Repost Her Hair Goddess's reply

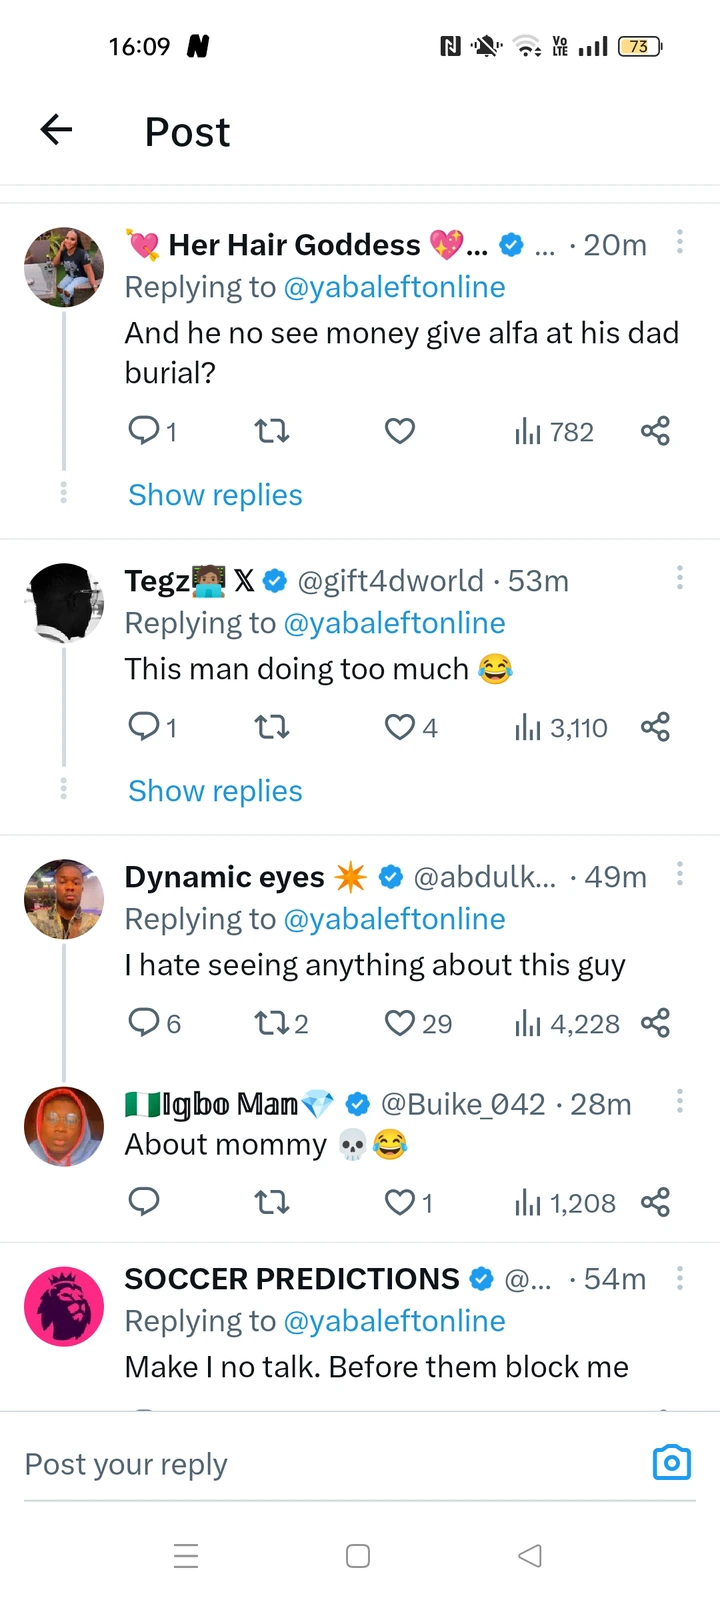271,431
